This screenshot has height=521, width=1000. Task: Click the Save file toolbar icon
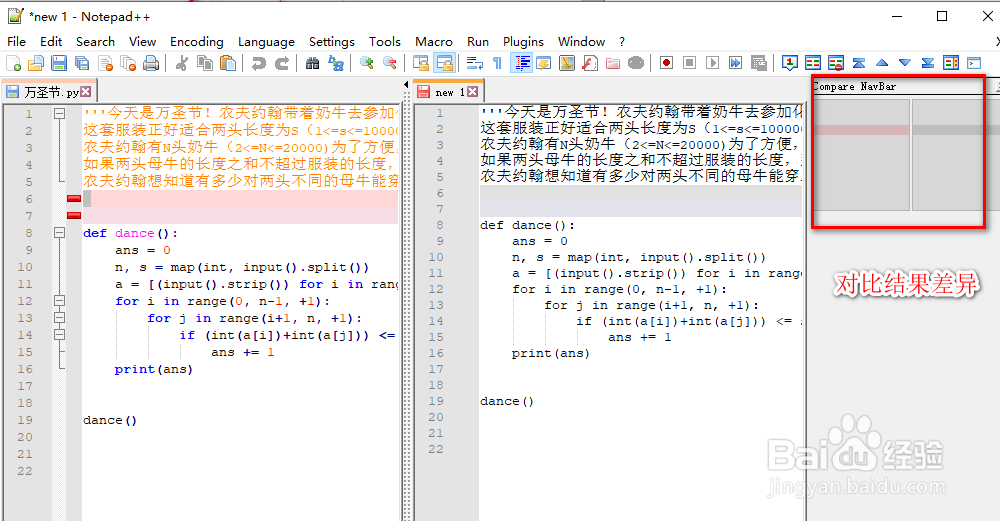[59, 62]
